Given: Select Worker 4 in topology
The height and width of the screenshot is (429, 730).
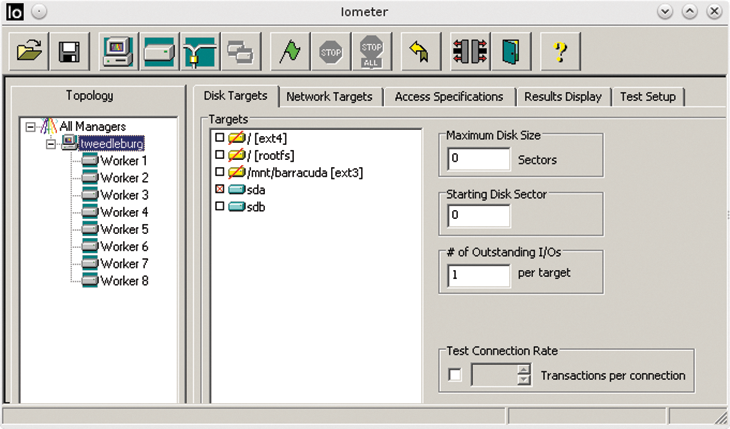Looking at the screenshot, I should [124, 212].
